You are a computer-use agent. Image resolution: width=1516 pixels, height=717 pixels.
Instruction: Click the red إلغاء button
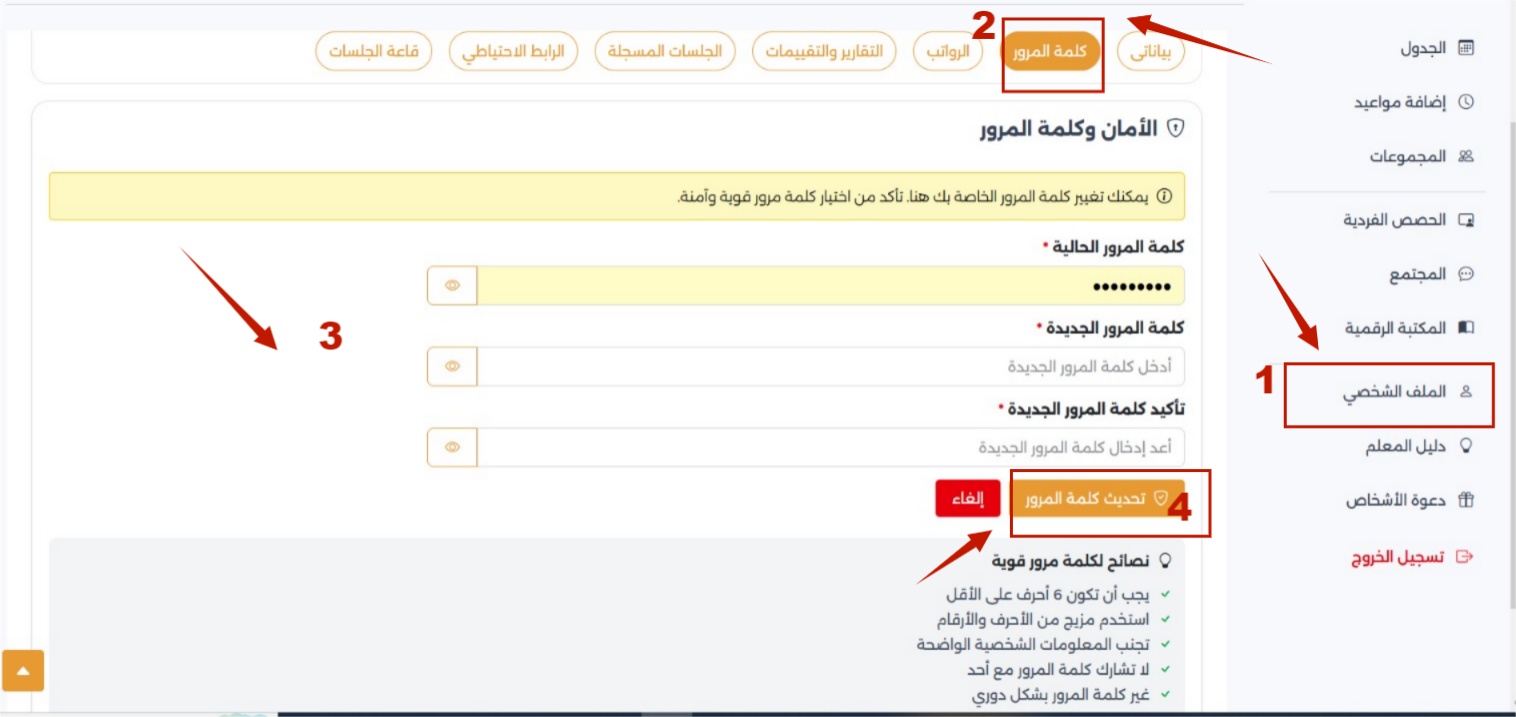pyautogui.click(x=968, y=499)
